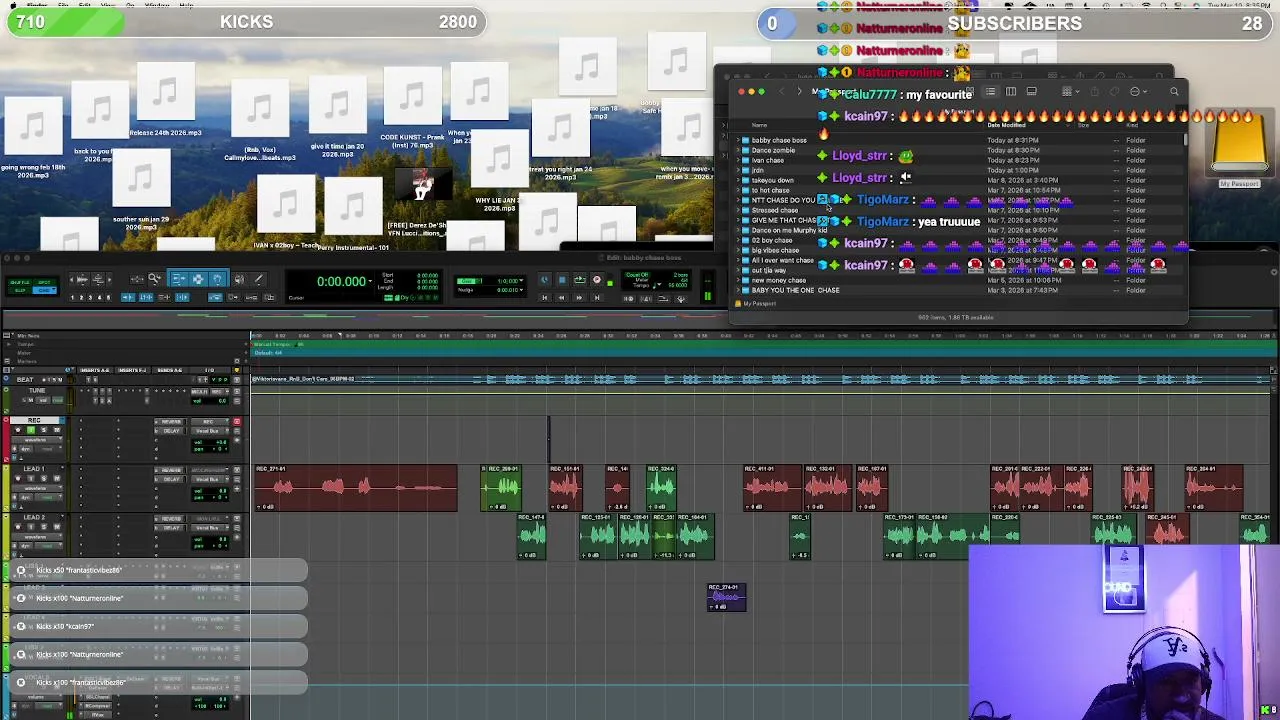Click the Finder back arrow
The height and width of the screenshot is (720, 1280).
tap(782, 91)
